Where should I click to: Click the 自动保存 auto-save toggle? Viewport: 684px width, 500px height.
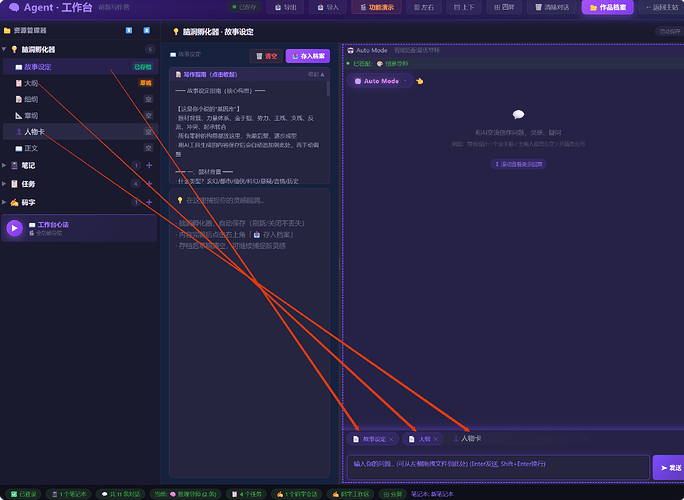coord(669,31)
